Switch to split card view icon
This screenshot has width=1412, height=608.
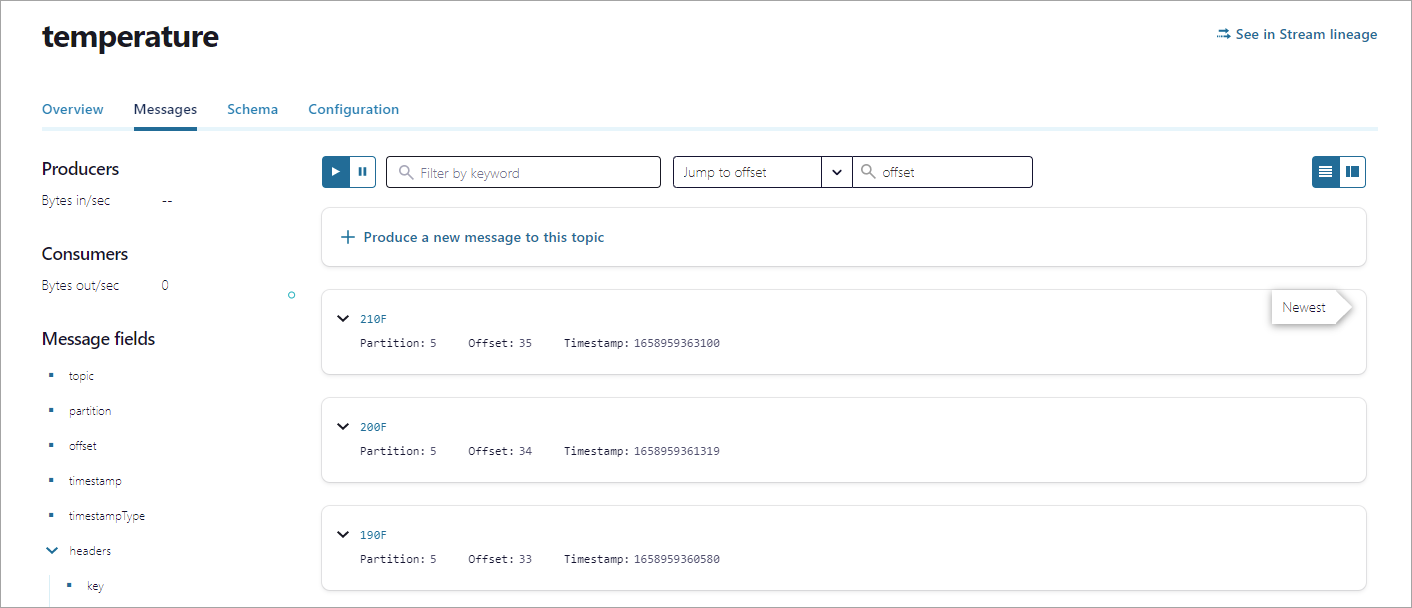tap(1352, 172)
